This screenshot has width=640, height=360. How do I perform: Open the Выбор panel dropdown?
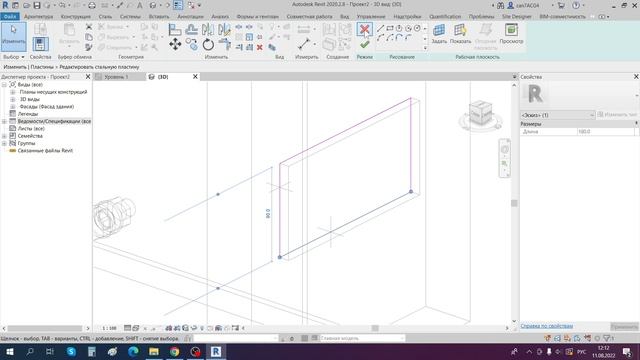pos(13,57)
